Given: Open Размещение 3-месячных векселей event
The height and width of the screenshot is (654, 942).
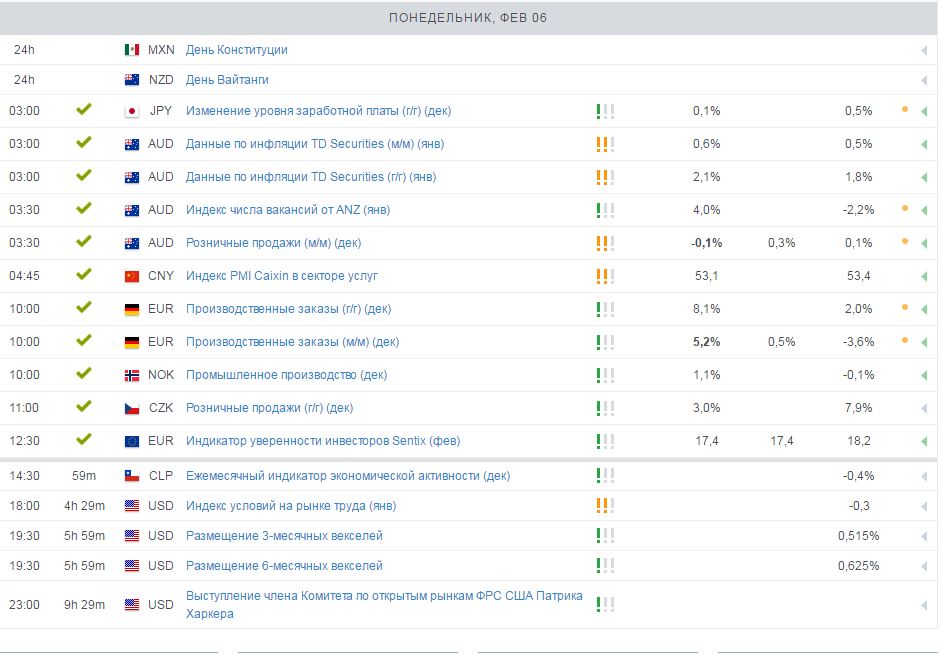Looking at the screenshot, I should click(284, 536).
